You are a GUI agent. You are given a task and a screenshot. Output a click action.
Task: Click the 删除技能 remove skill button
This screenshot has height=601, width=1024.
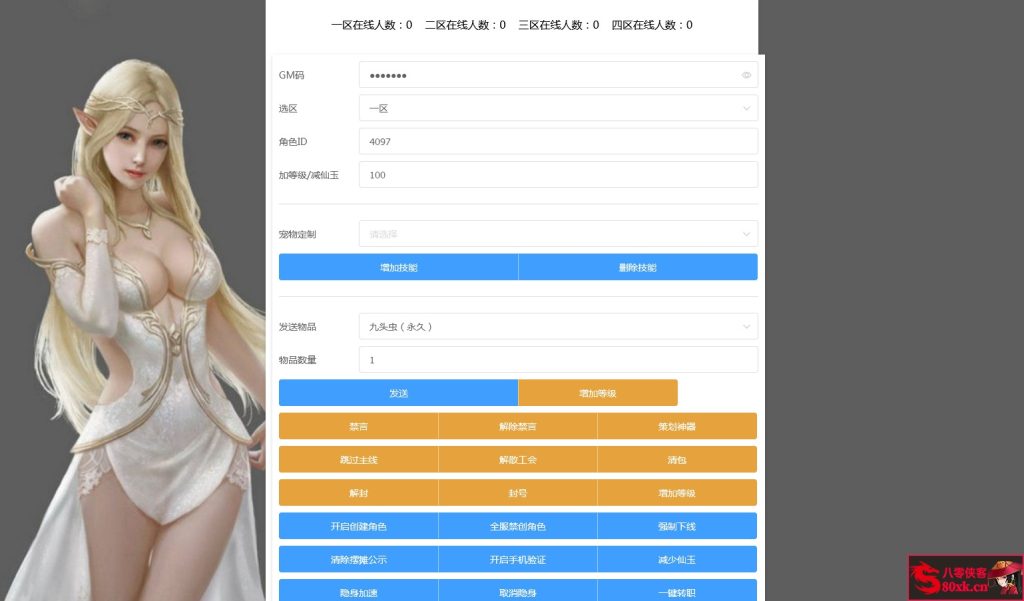point(638,267)
